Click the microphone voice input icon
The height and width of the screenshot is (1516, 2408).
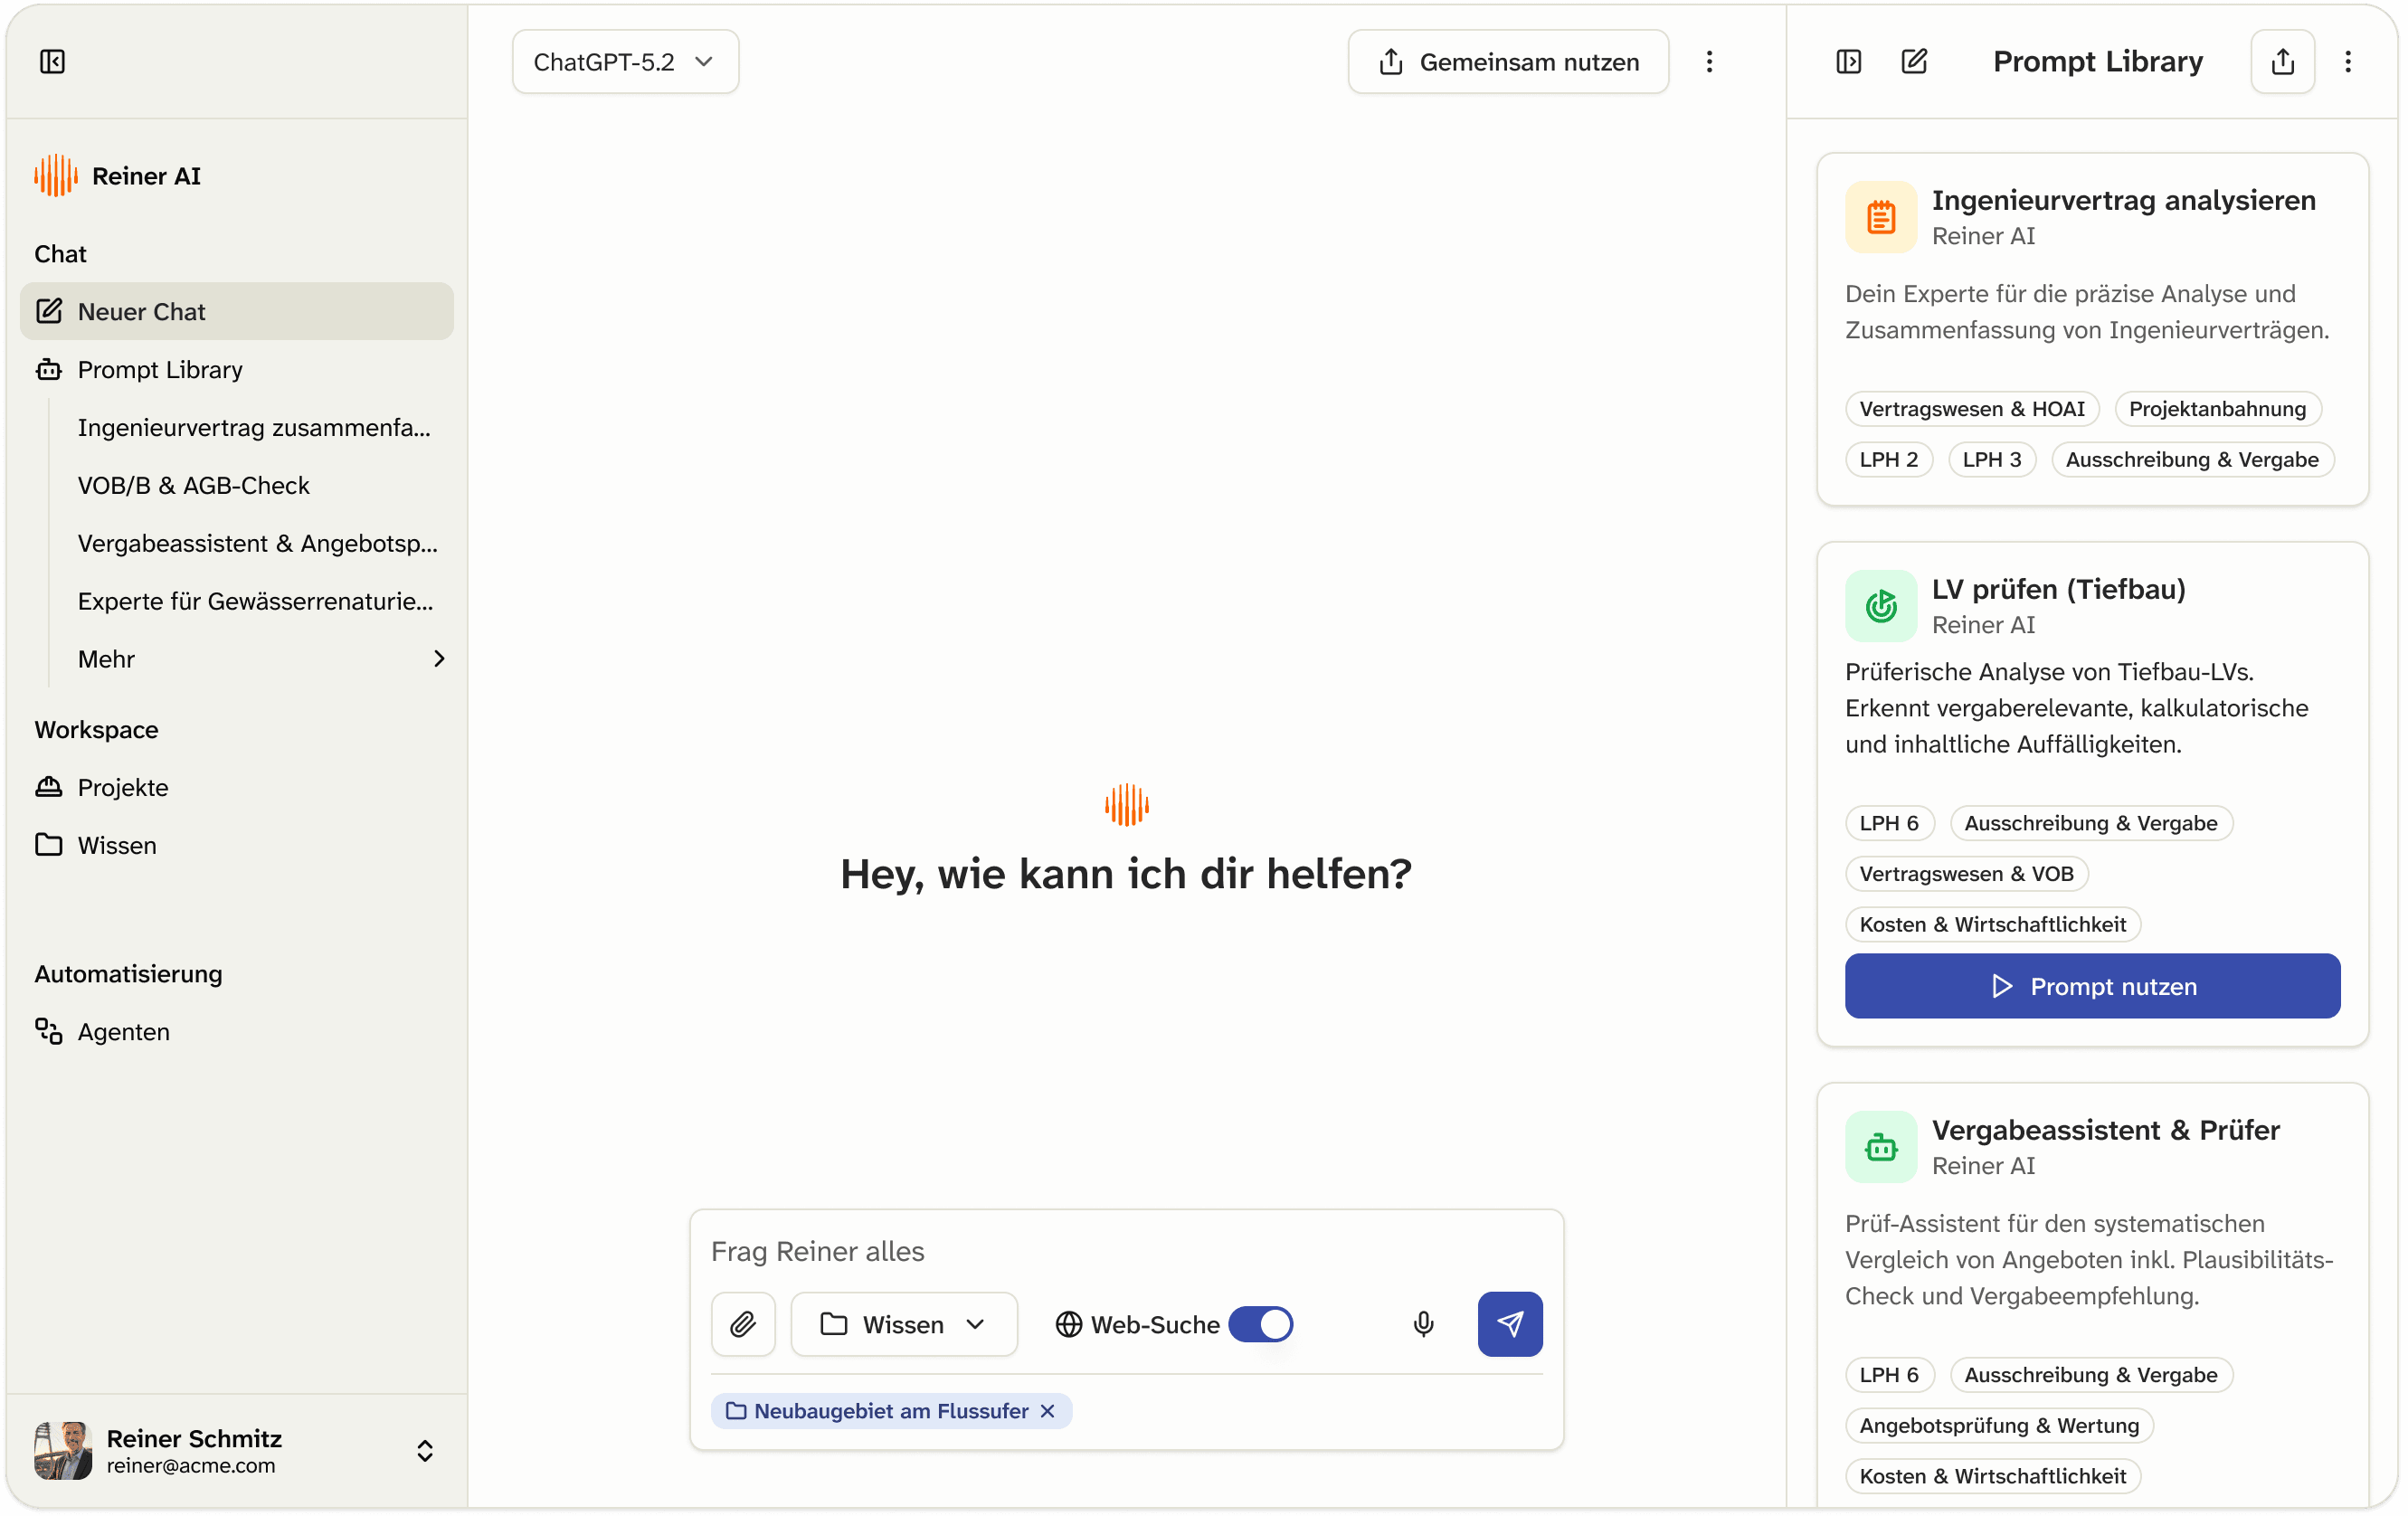[x=1423, y=1324]
